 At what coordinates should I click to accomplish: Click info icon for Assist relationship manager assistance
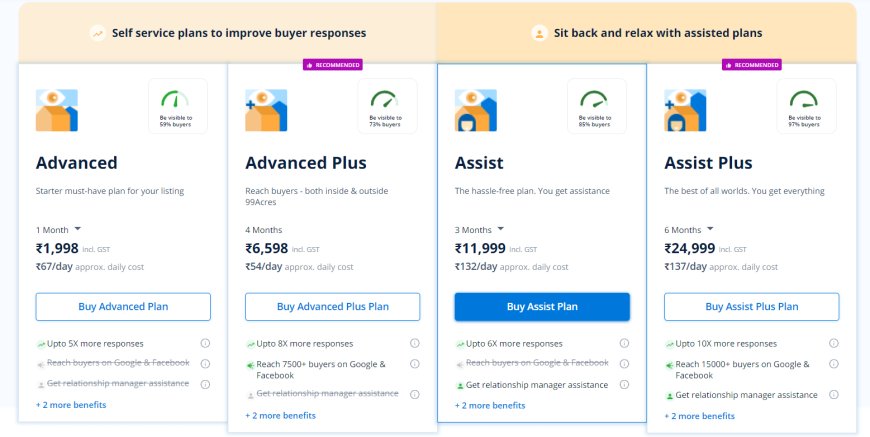[624, 384]
